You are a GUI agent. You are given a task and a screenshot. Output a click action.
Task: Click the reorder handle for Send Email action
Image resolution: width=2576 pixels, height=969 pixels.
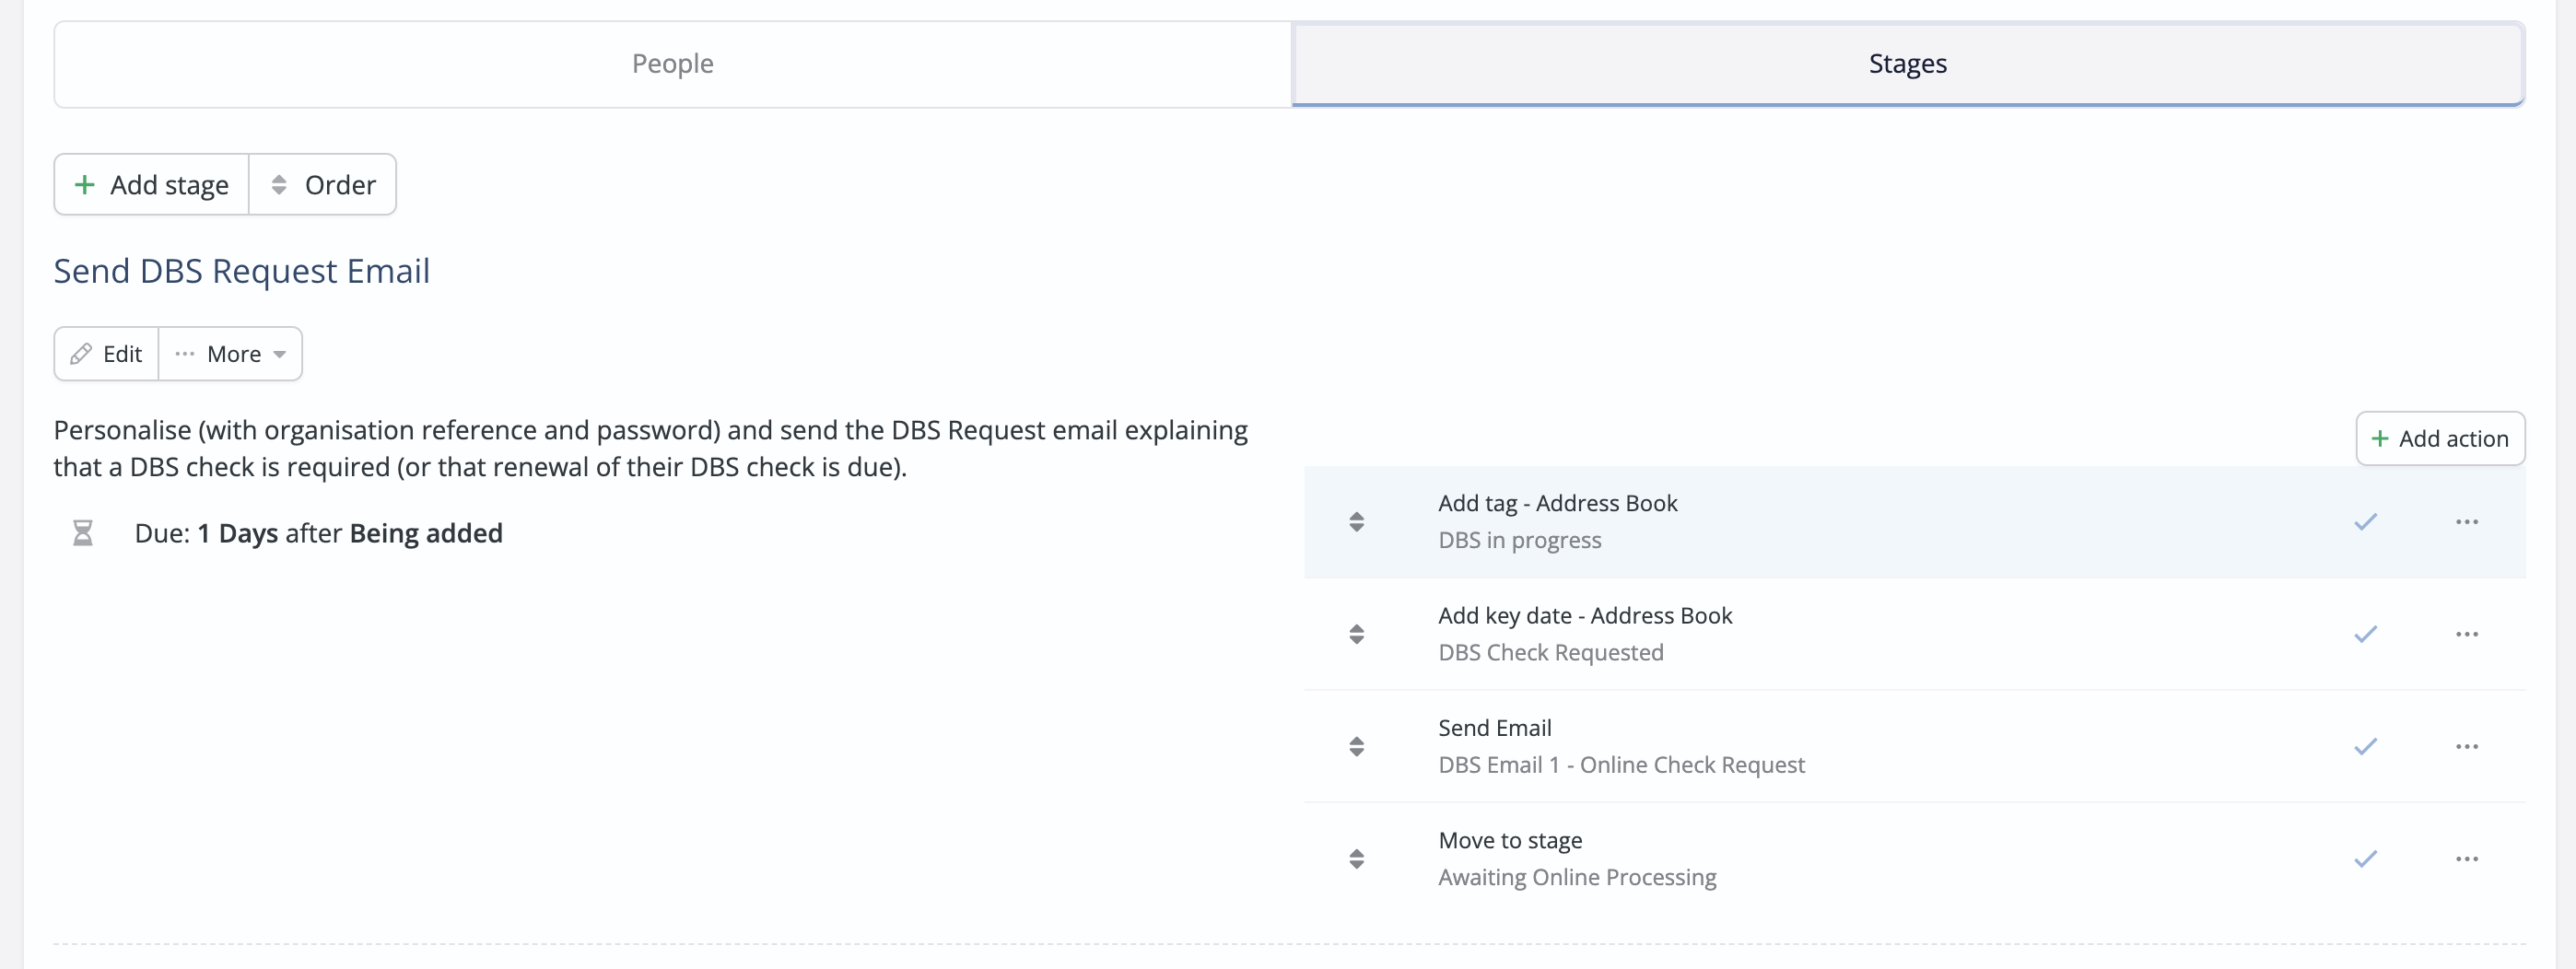[x=1357, y=745]
